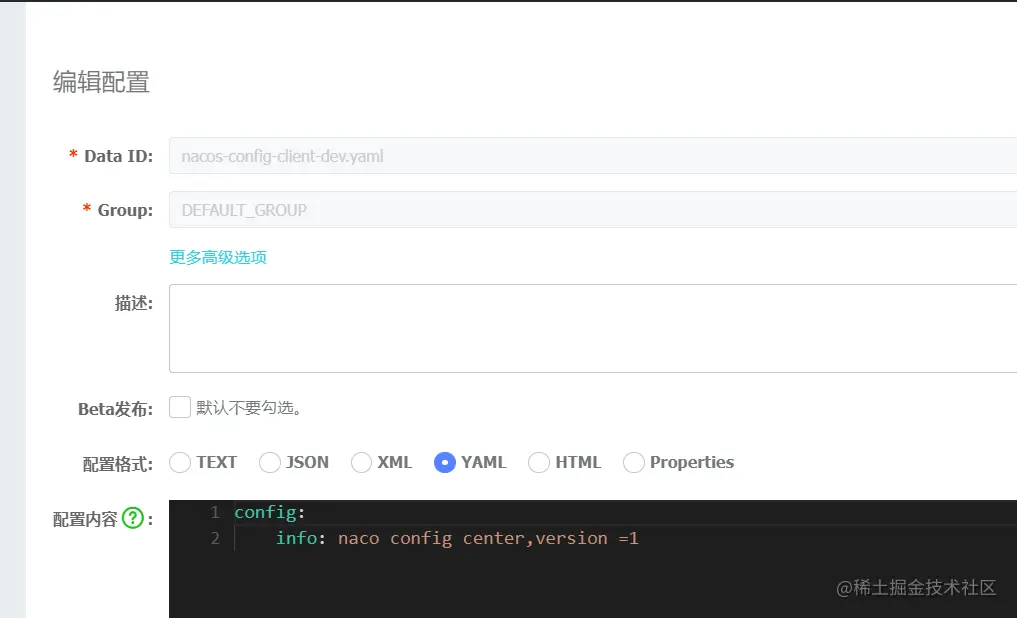
Task: Pick the HTML format radio button
Action: coord(539,462)
